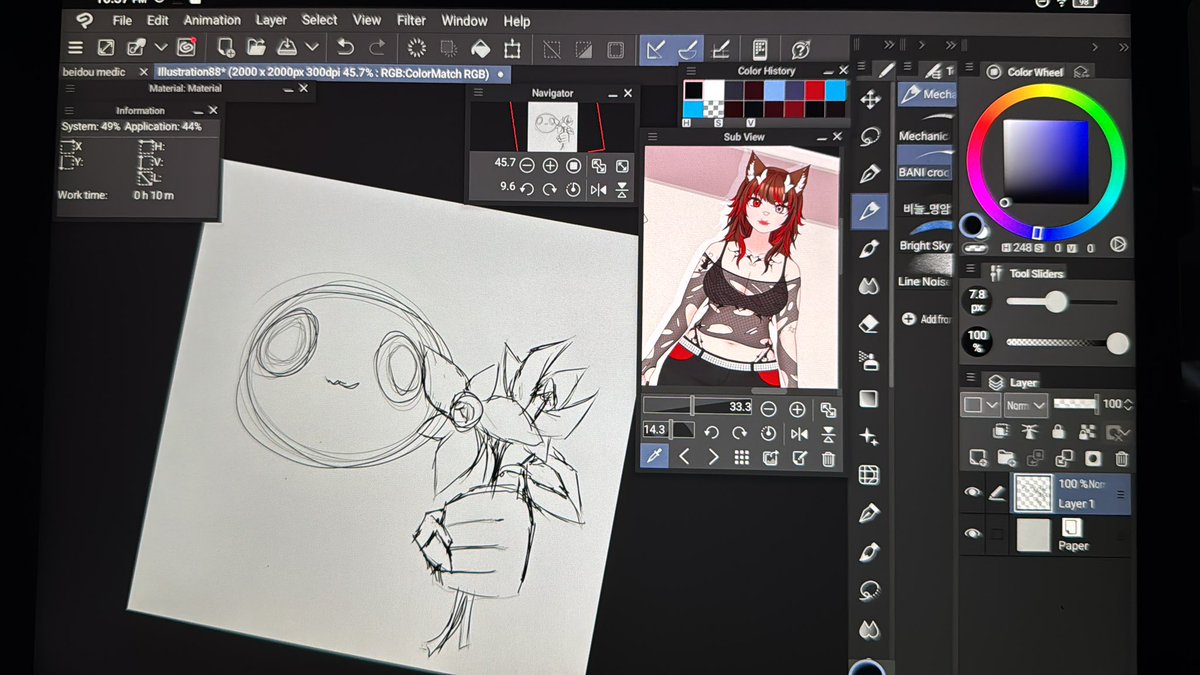Open the blending mode Norm dropdown
This screenshot has width=1200, height=675.
point(1025,405)
